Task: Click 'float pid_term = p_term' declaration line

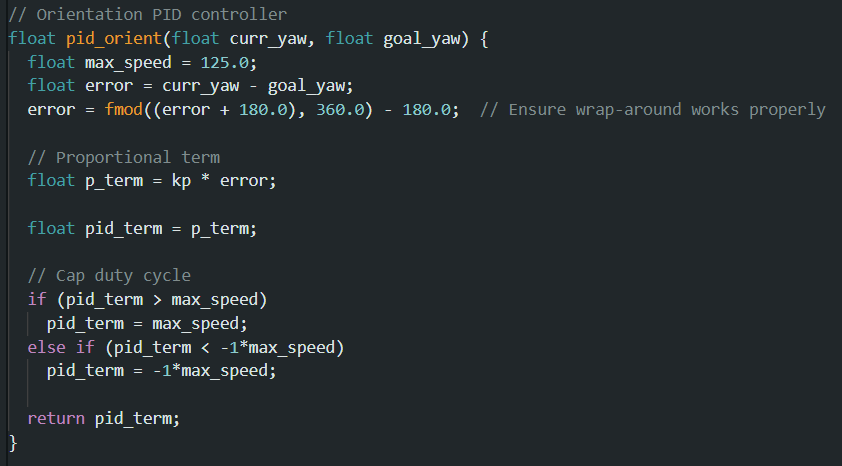Action: tap(143, 228)
